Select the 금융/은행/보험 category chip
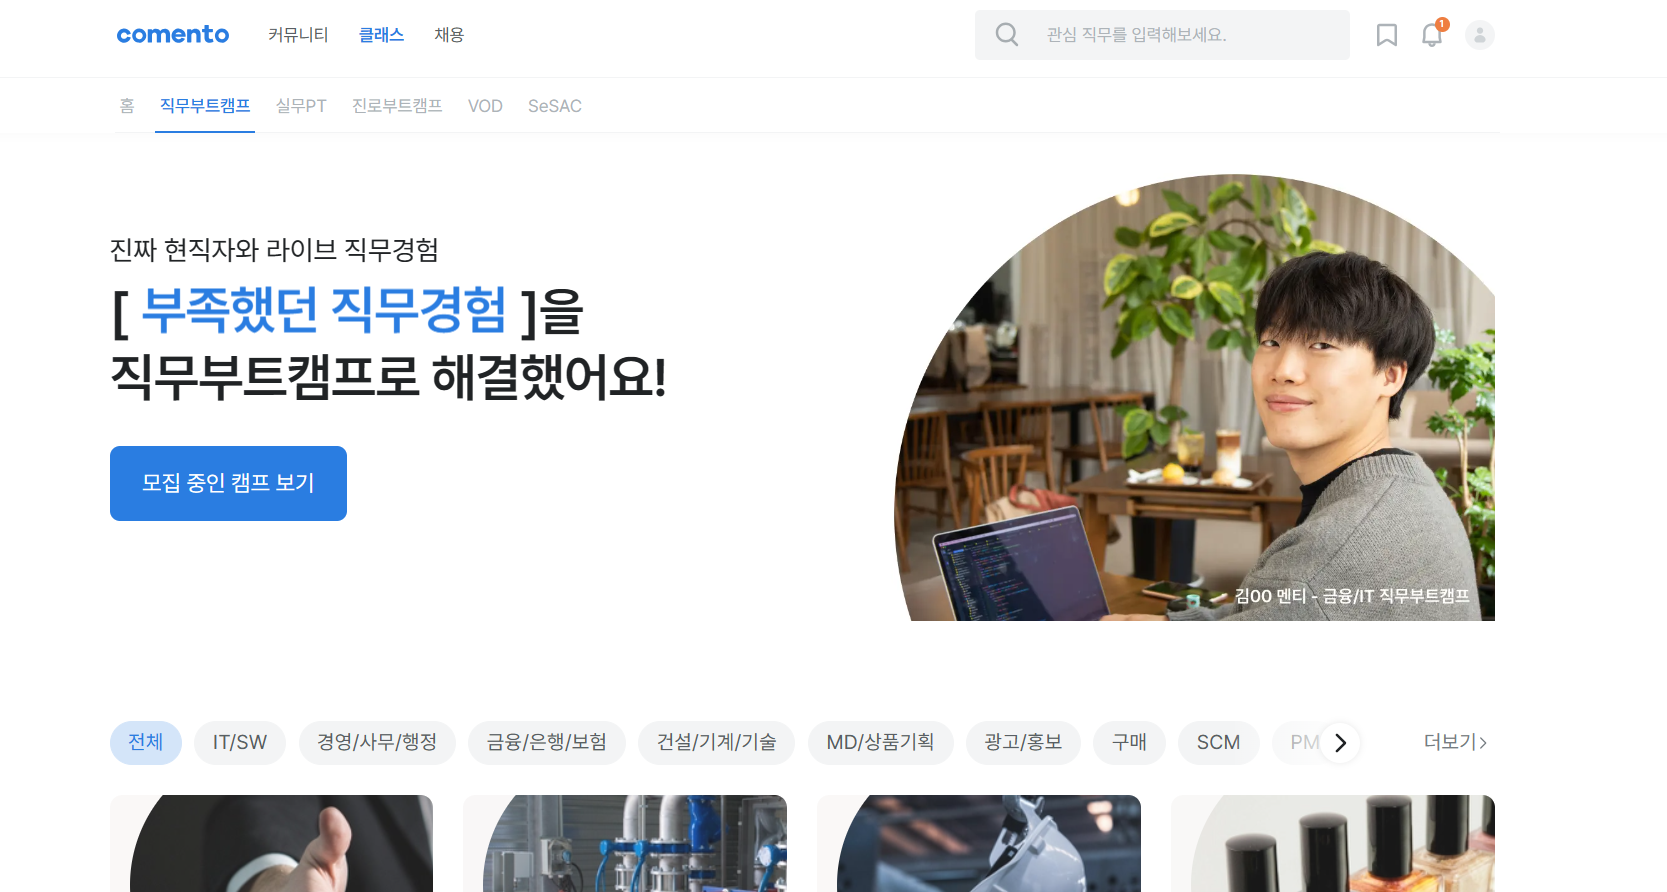The width and height of the screenshot is (1667, 892). pyautogui.click(x=547, y=743)
